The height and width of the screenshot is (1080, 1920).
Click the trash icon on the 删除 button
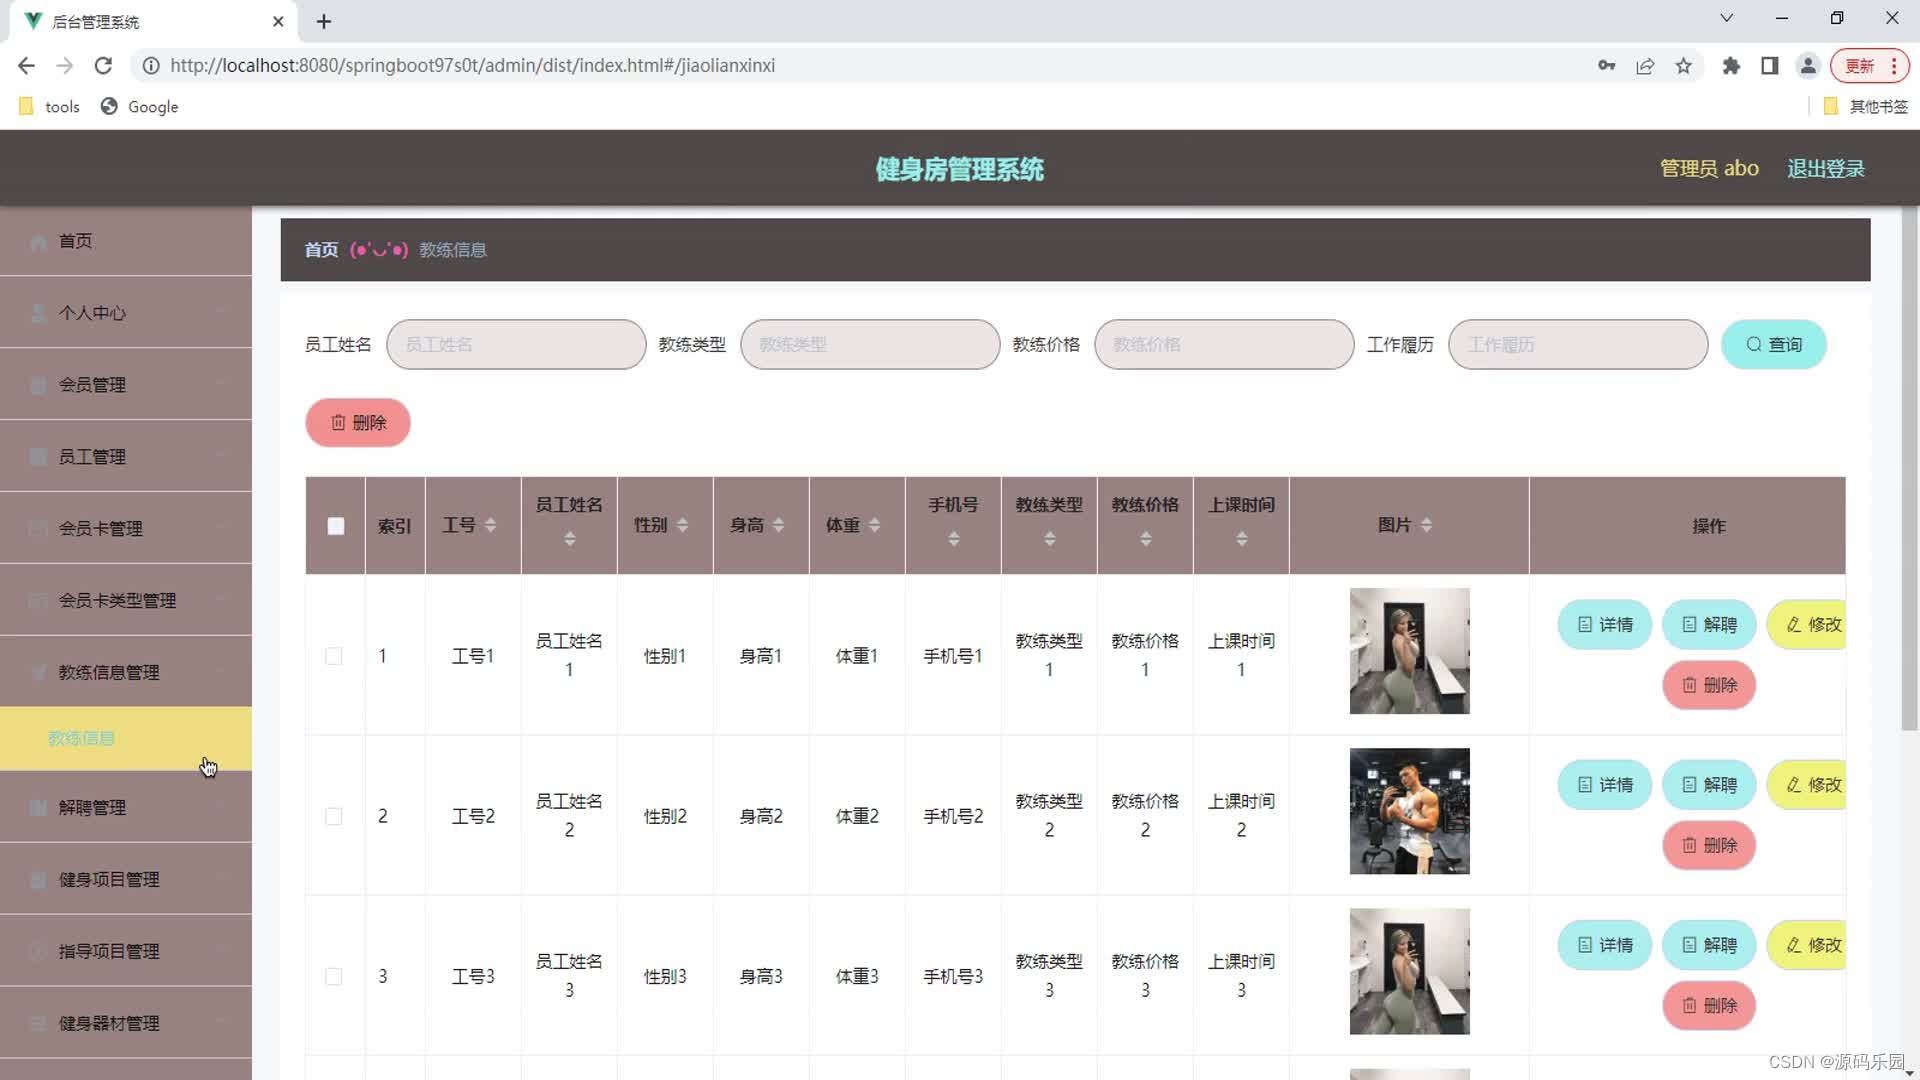point(338,422)
